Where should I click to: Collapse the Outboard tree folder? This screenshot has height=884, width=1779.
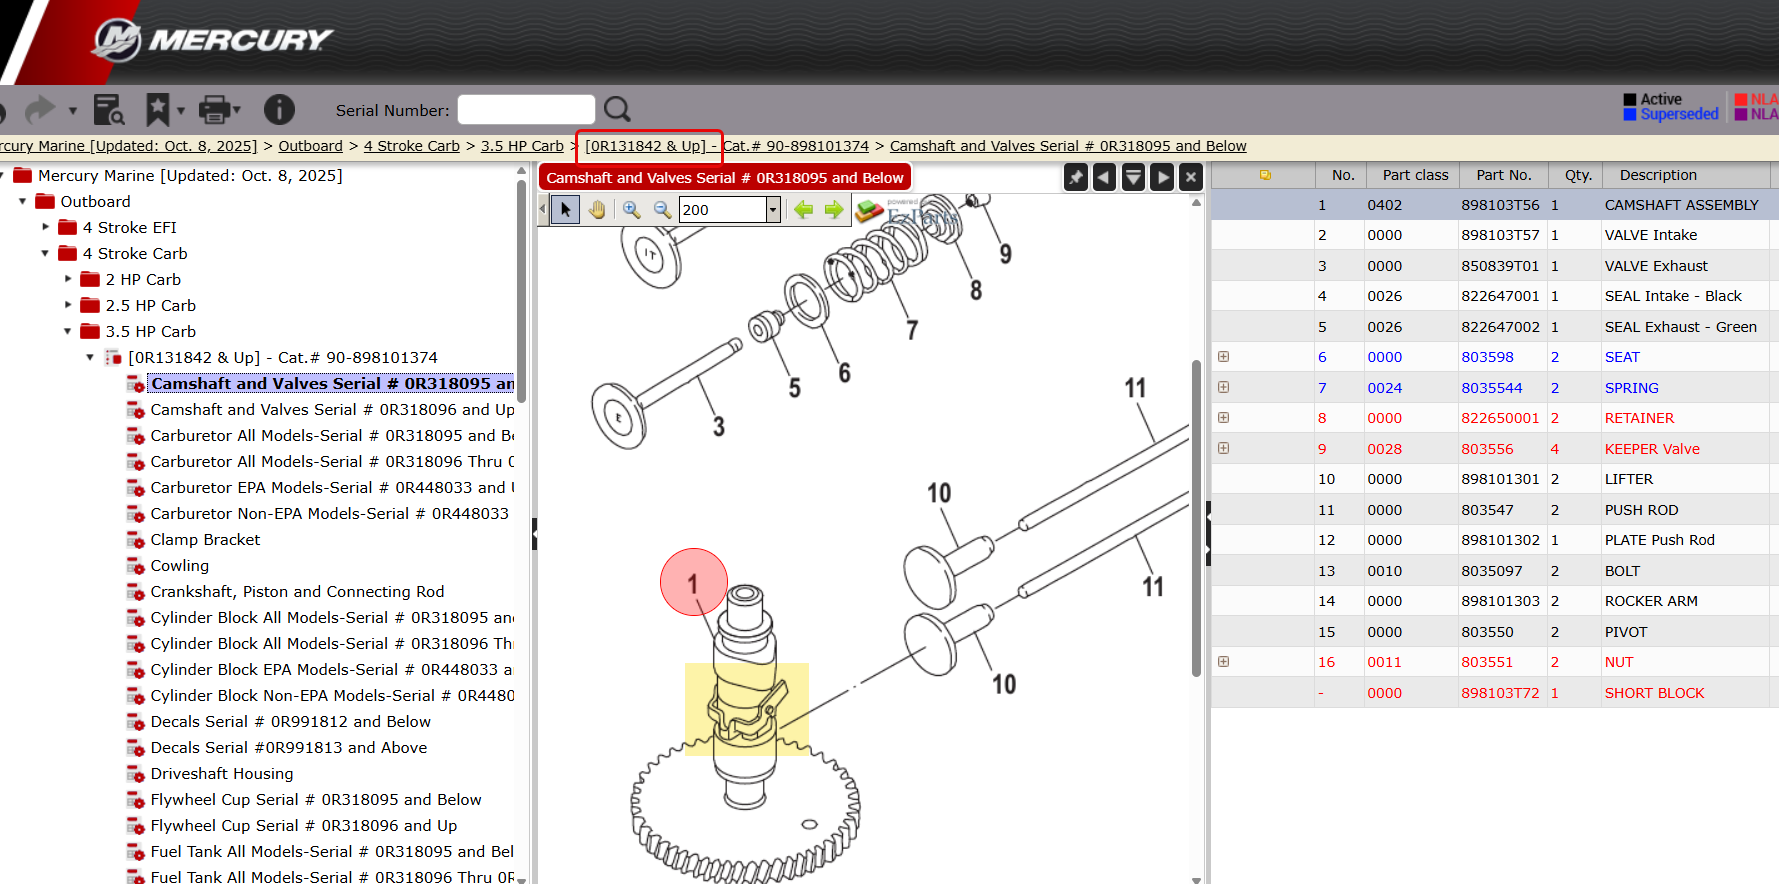coord(22,201)
